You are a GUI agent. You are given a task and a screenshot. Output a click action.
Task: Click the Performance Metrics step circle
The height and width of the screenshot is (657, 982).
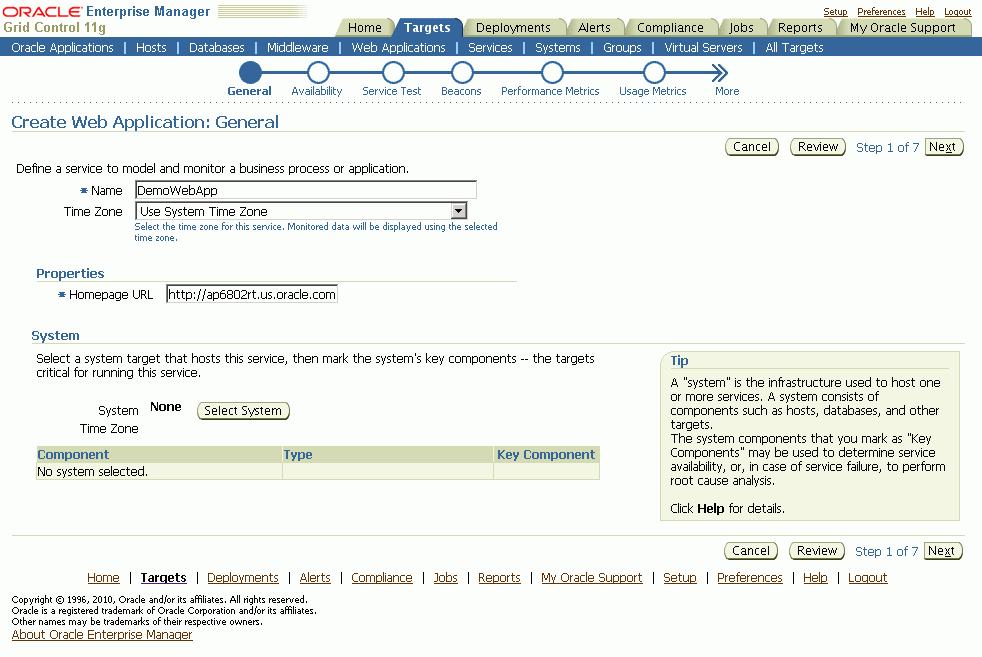(x=551, y=73)
